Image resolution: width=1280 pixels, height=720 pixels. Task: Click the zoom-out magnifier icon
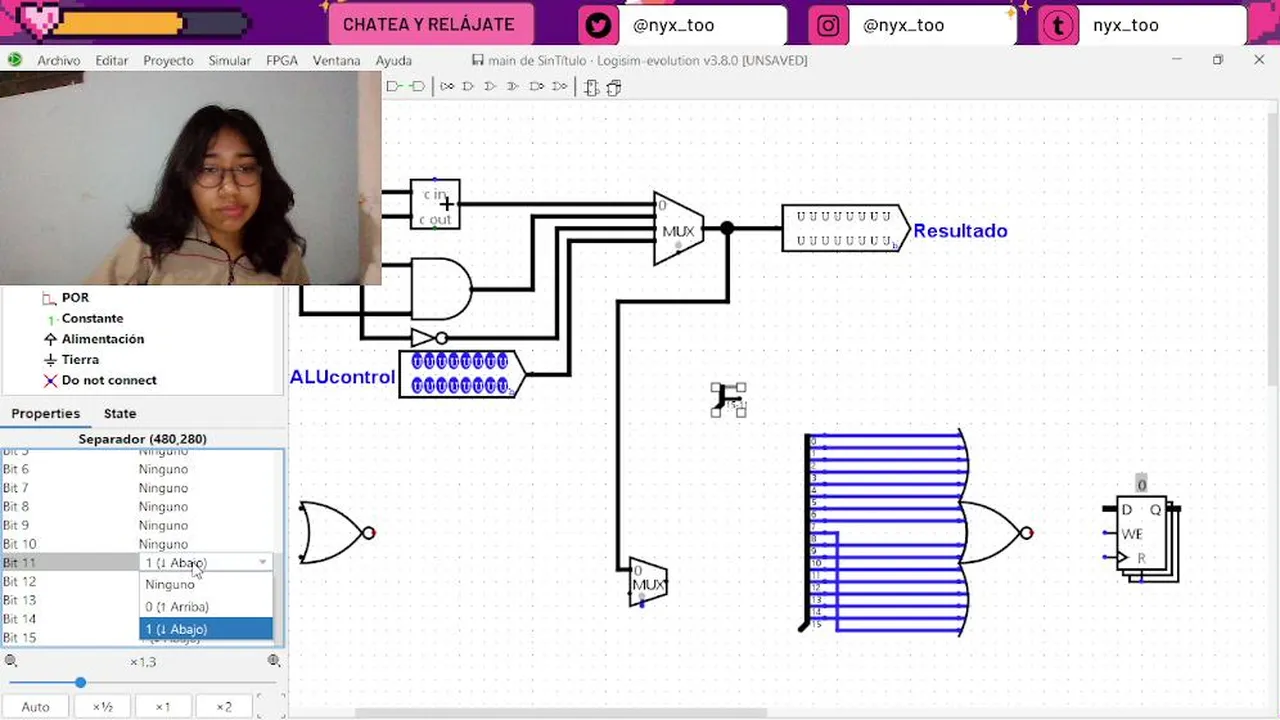[x=11, y=661]
